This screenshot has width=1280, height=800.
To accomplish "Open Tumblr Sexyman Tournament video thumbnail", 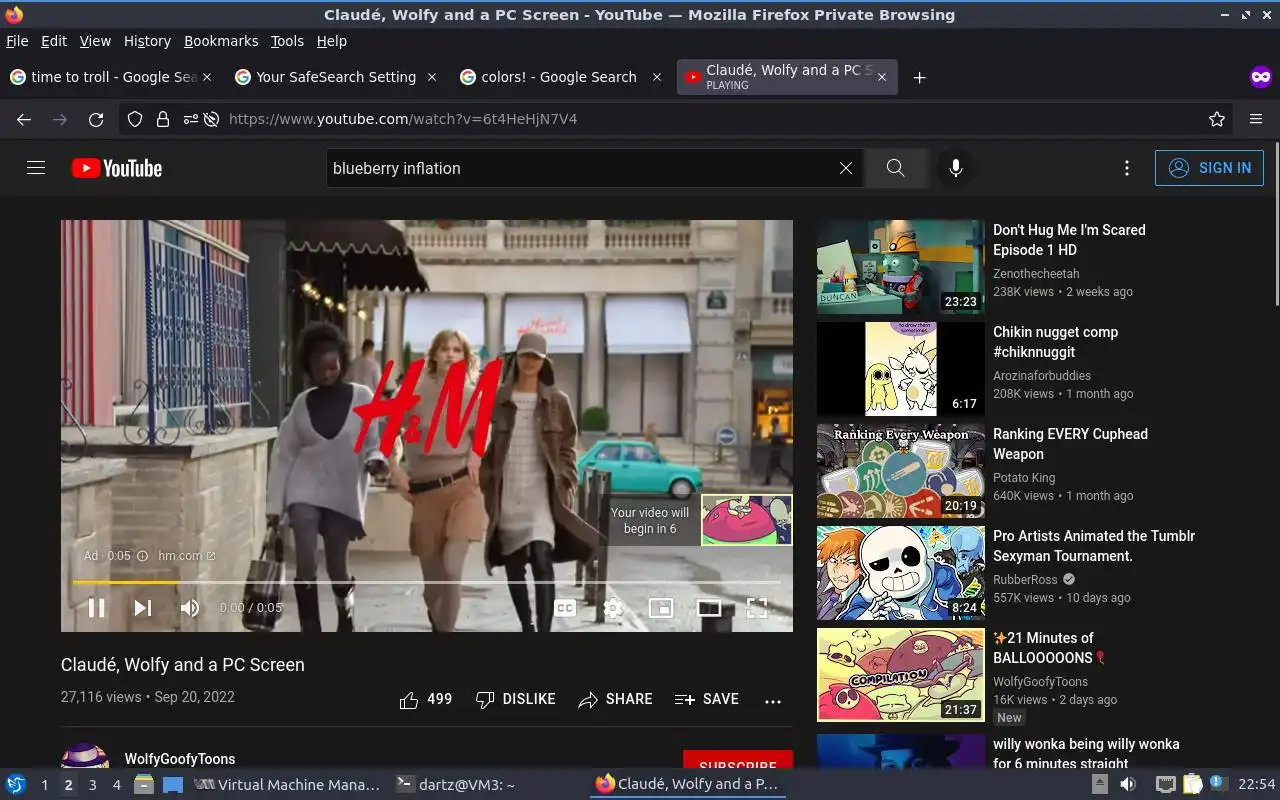I will (901, 573).
